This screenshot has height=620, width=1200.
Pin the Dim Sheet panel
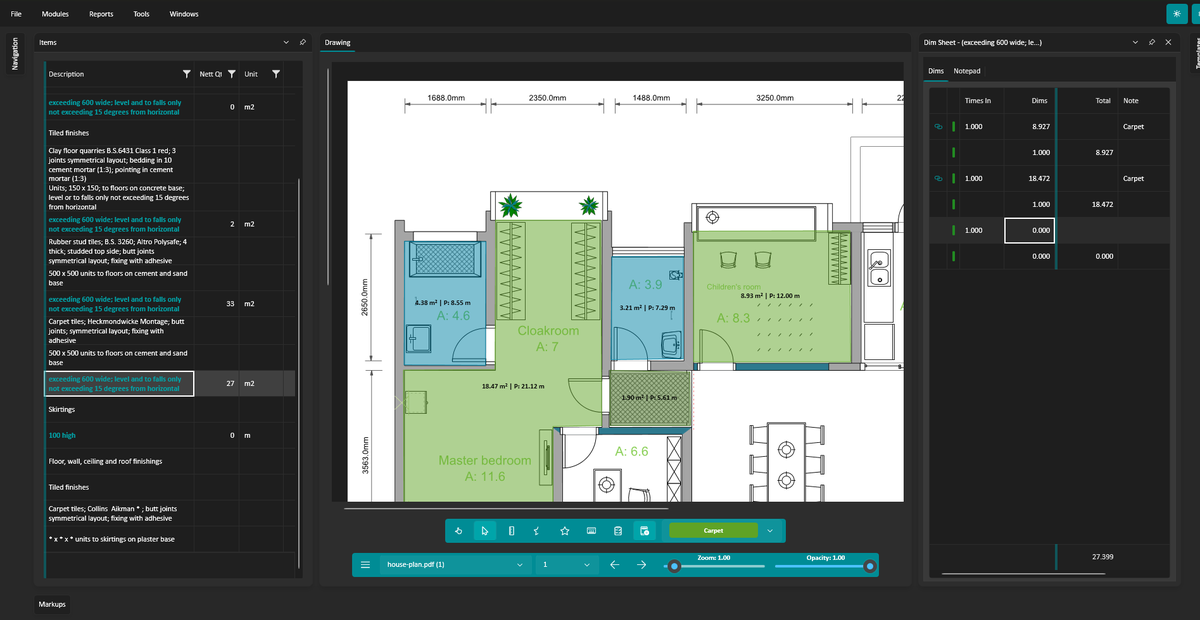pyautogui.click(x=1152, y=42)
